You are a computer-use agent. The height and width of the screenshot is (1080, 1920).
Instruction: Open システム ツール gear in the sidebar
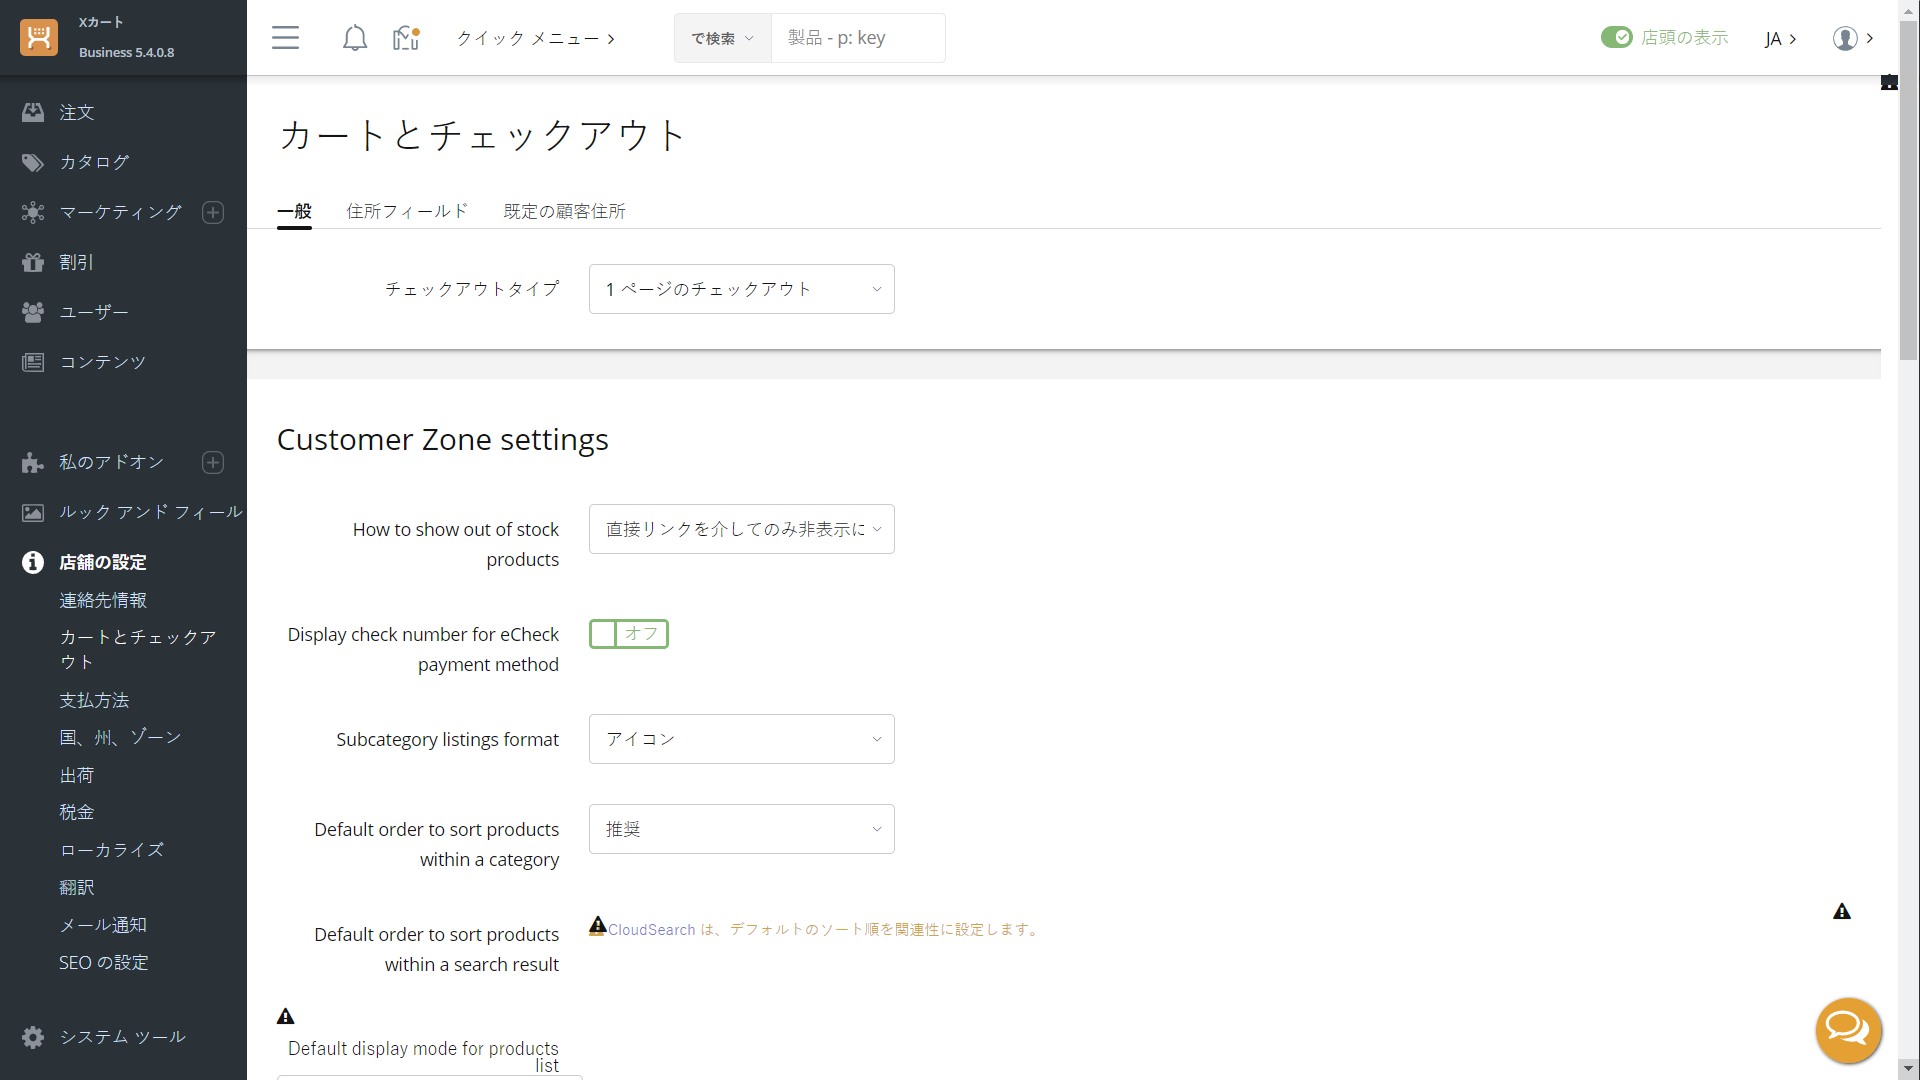tap(33, 1037)
